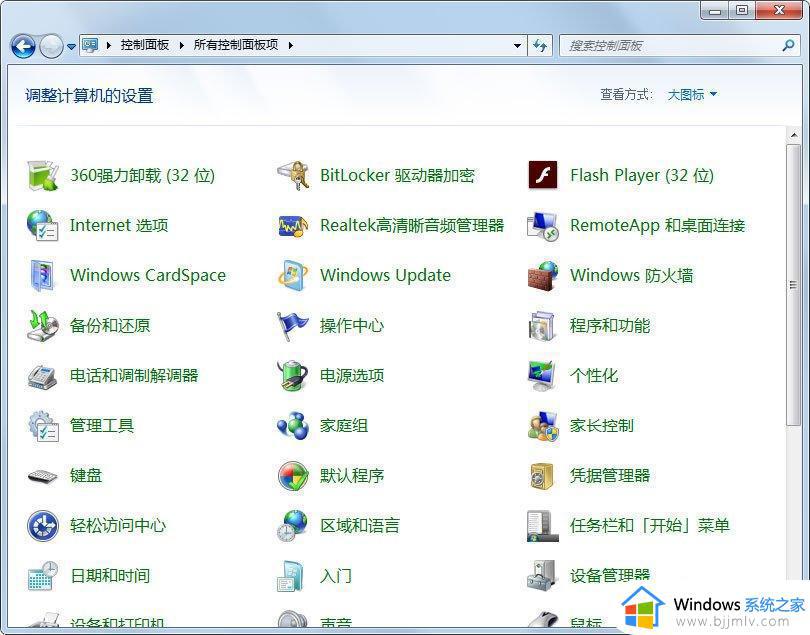Open the 区域和语言 globe clock icon
This screenshot has height=635, width=810.
point(293,525)
